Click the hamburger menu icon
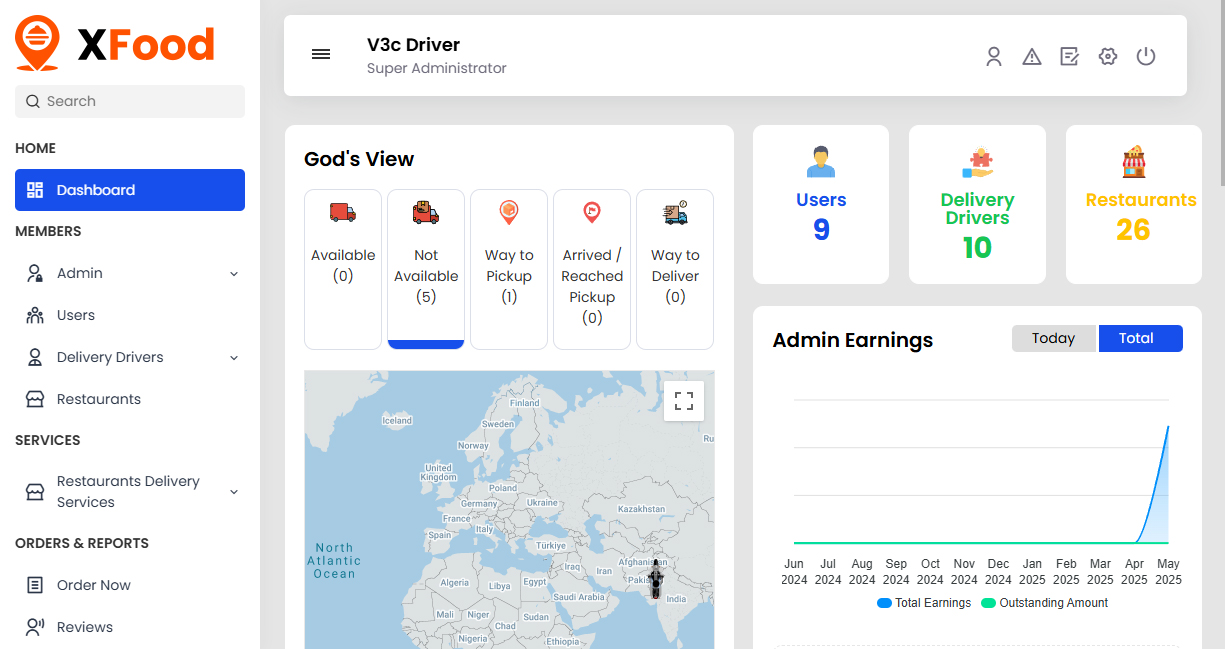Image resolution: width=1225 pixels, height=649 pixels. click(x=321, y=55)
